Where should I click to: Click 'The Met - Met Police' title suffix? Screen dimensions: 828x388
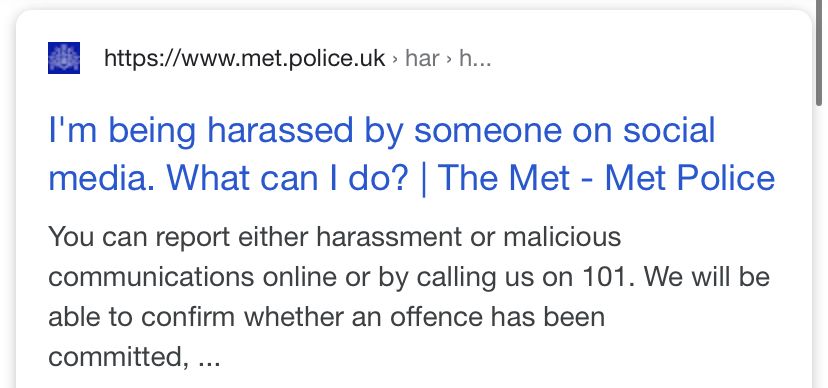tap(606, 178)
